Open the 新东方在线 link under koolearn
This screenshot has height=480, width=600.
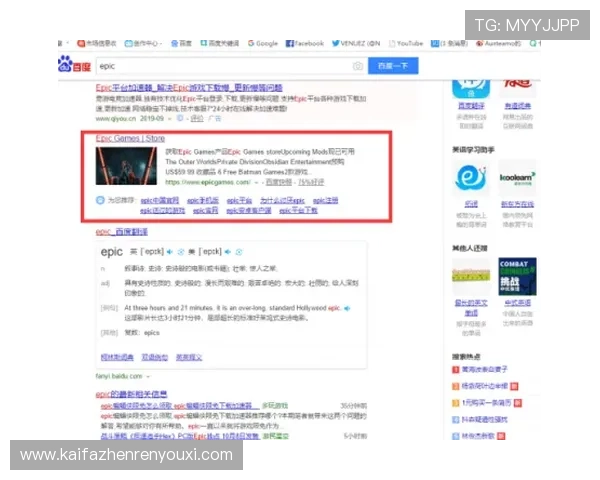[x=517, y=204]
